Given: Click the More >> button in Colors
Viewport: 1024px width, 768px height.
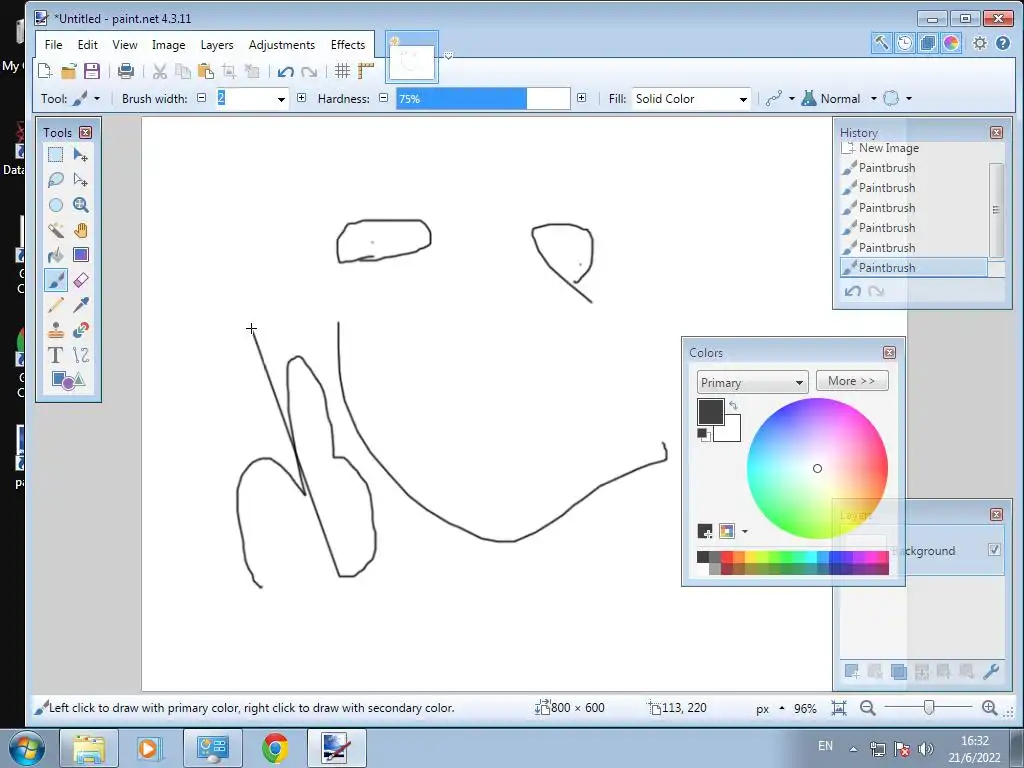Looking at the screenshot, I should click(x=852, y=381).
